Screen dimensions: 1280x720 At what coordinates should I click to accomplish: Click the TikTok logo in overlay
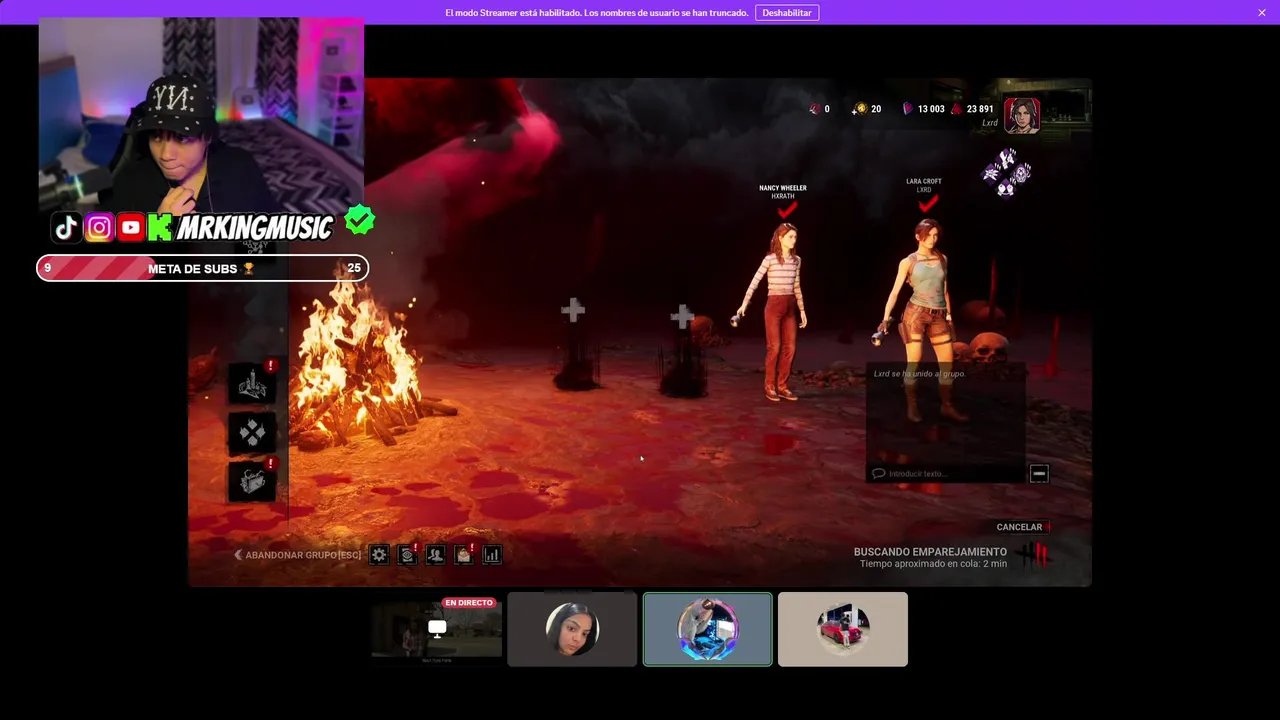pos(67,227)
